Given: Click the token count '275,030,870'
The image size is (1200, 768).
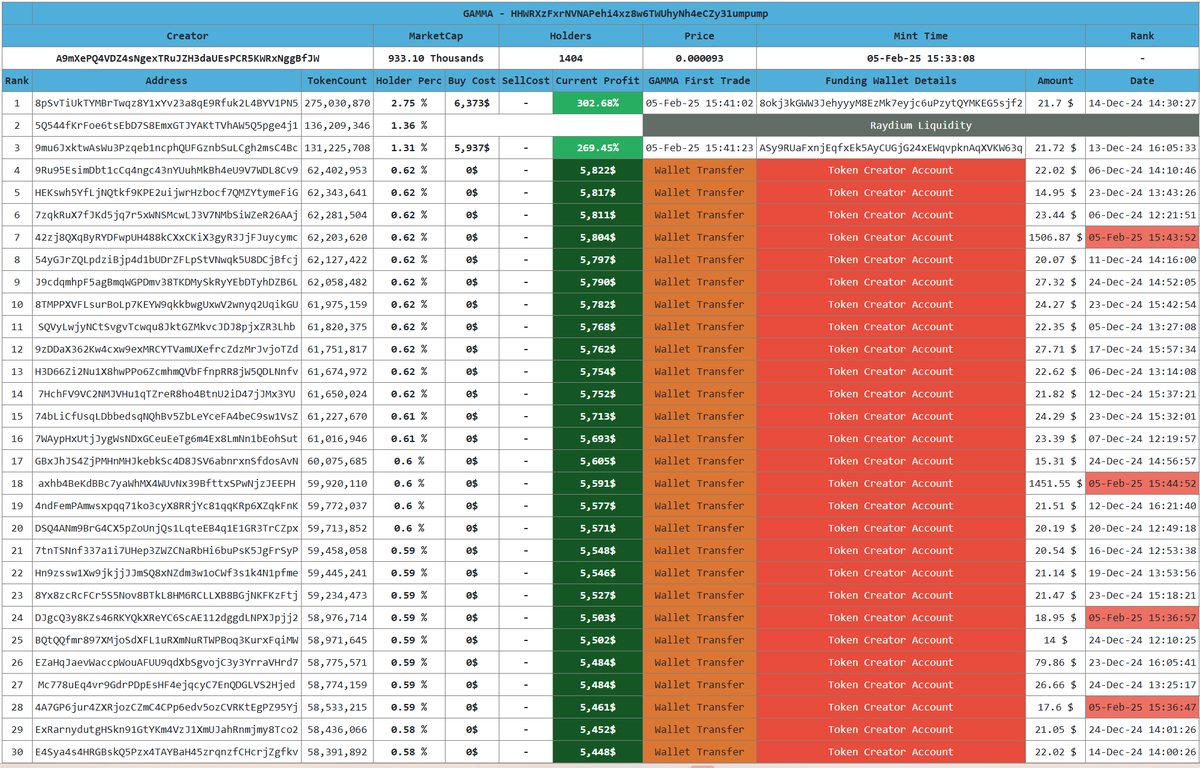Looking at the screenshot, I should (x=337, y=103).
